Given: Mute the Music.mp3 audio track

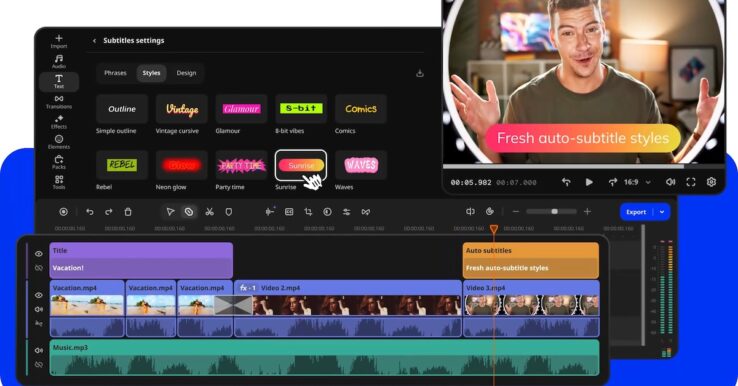Looking at the screenshot, I should click(x=39, y=351).
